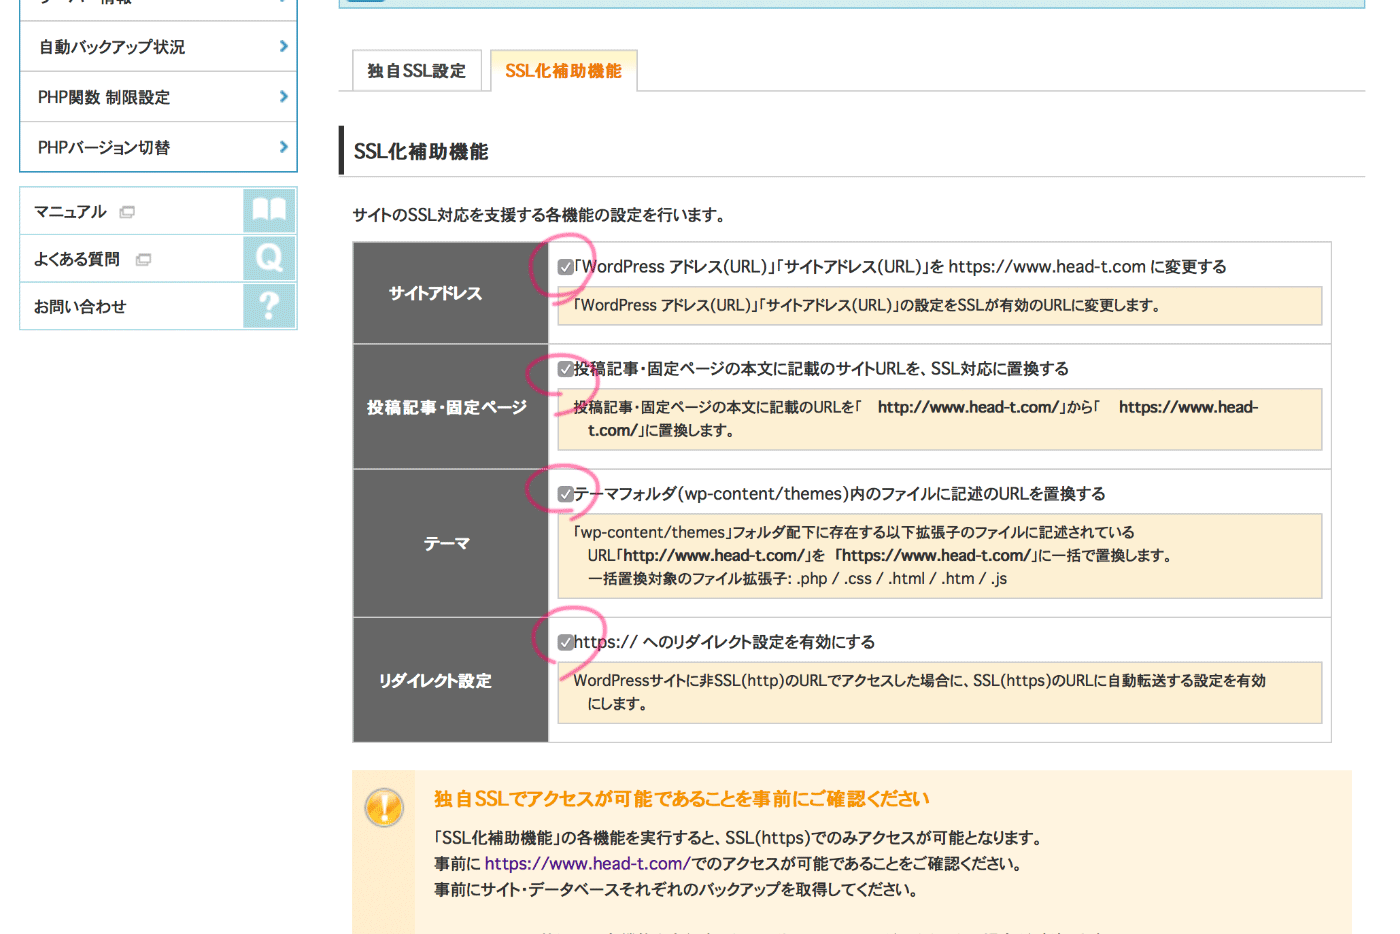The width and height of the screenshot is (1400, 934).
Task: Open PHPバージョン切替 menu item
Action: tap(158, 147)
